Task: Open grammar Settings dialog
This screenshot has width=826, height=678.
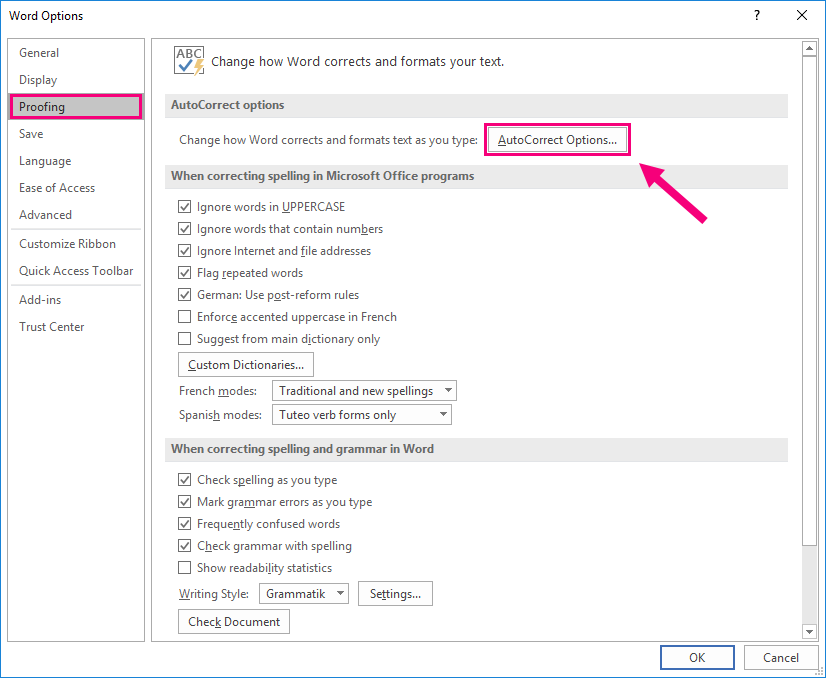Action: pyautogui.click(x=395, y=594)
